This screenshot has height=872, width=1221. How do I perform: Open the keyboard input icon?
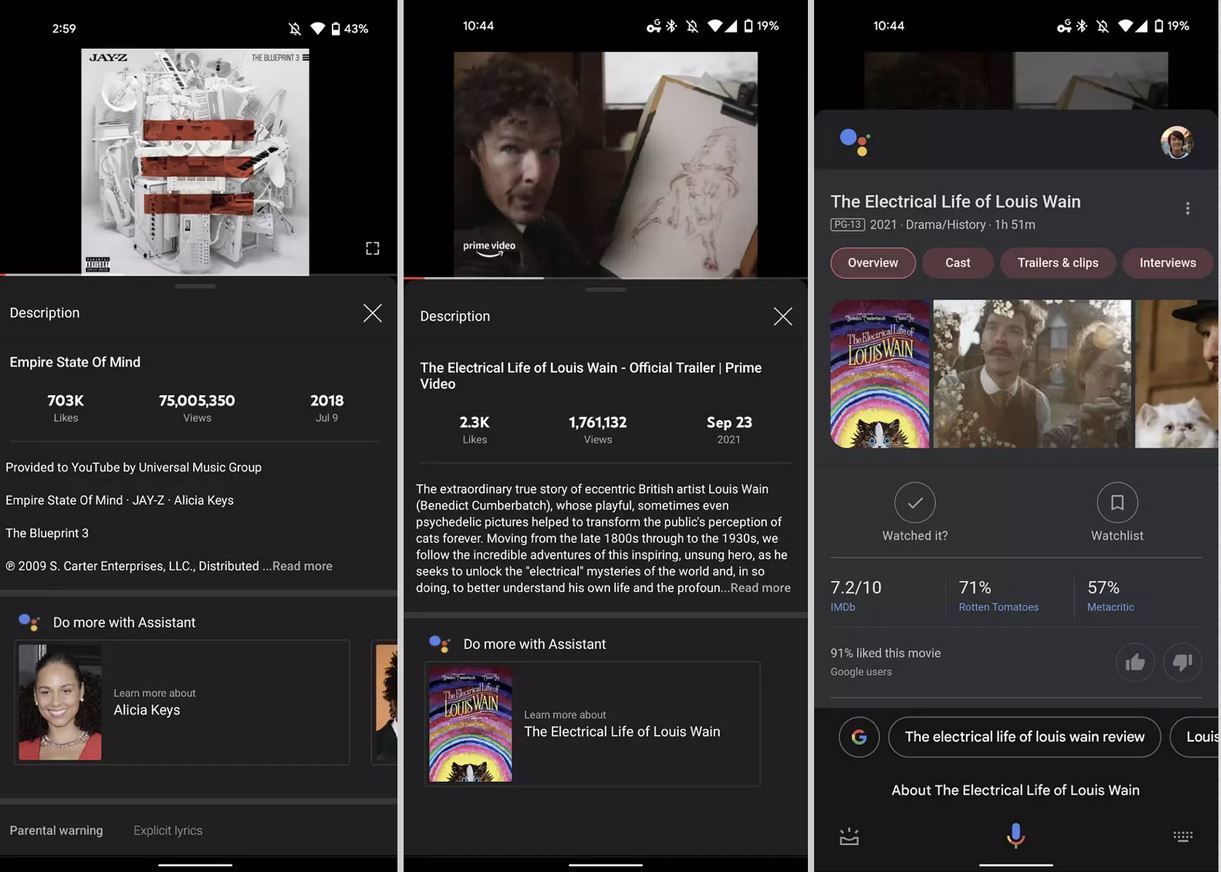coord(1183,836)
